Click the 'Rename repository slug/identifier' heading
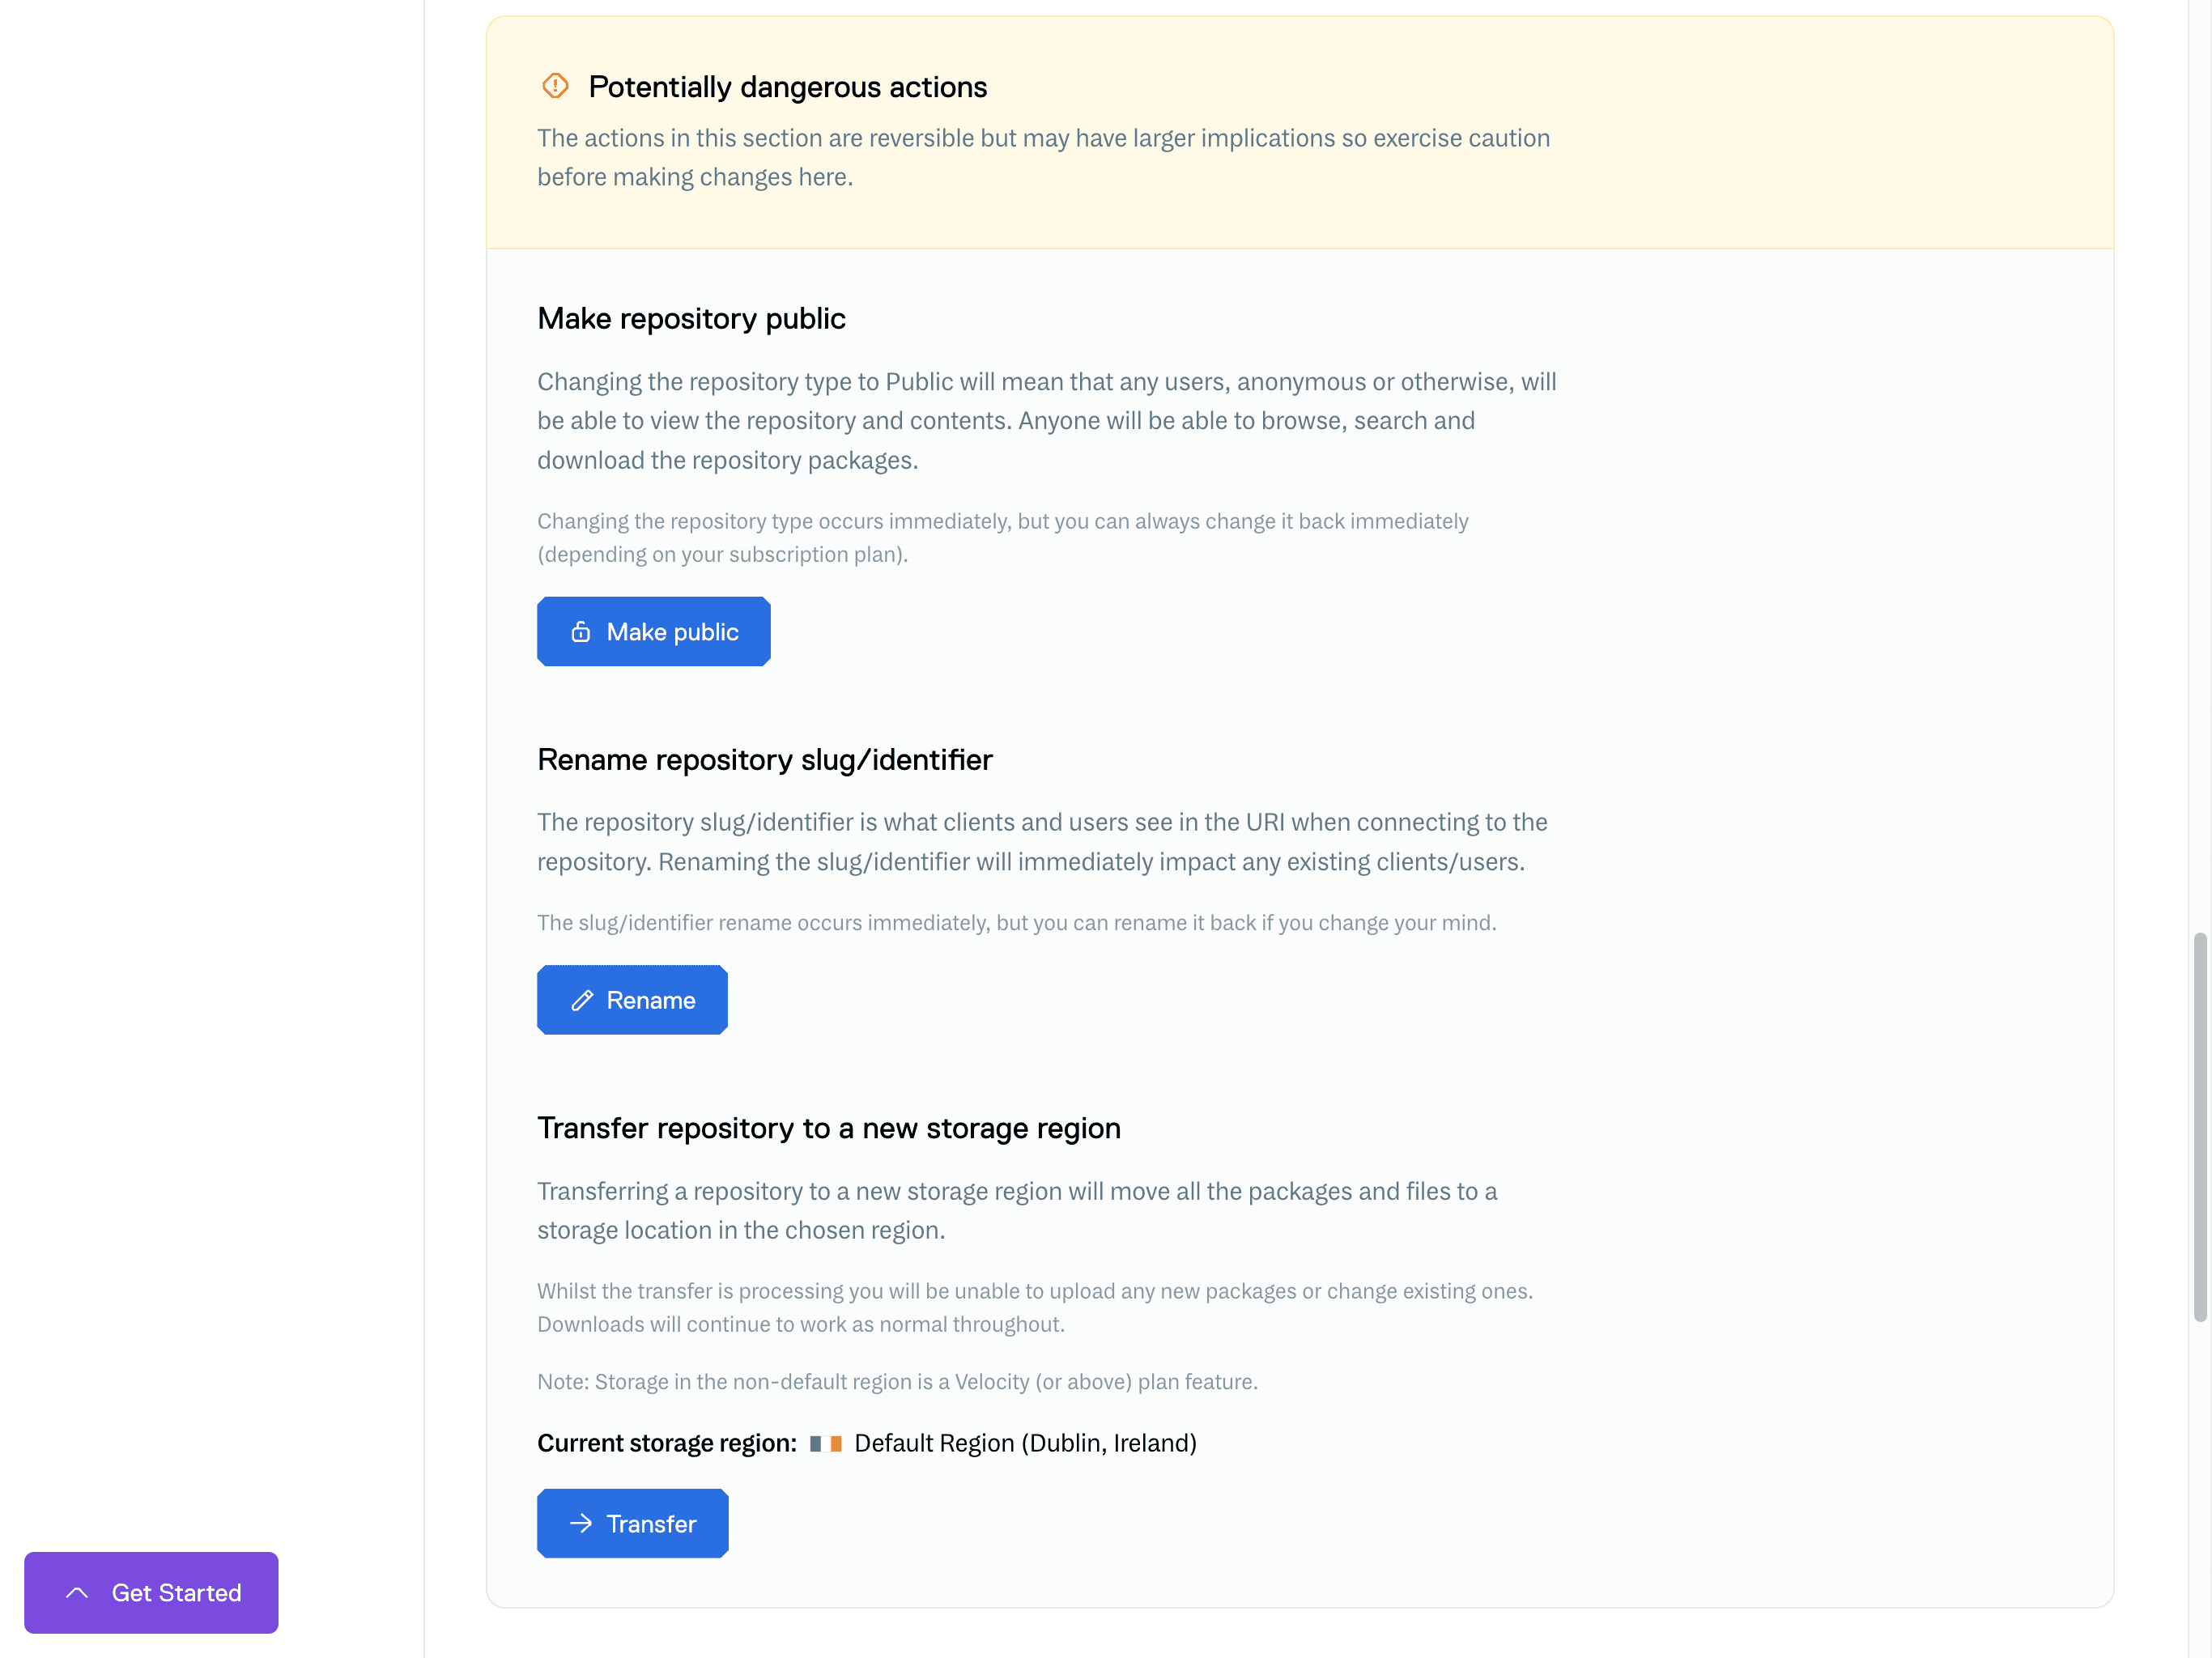2212x1658 pixels. [764, 760]
